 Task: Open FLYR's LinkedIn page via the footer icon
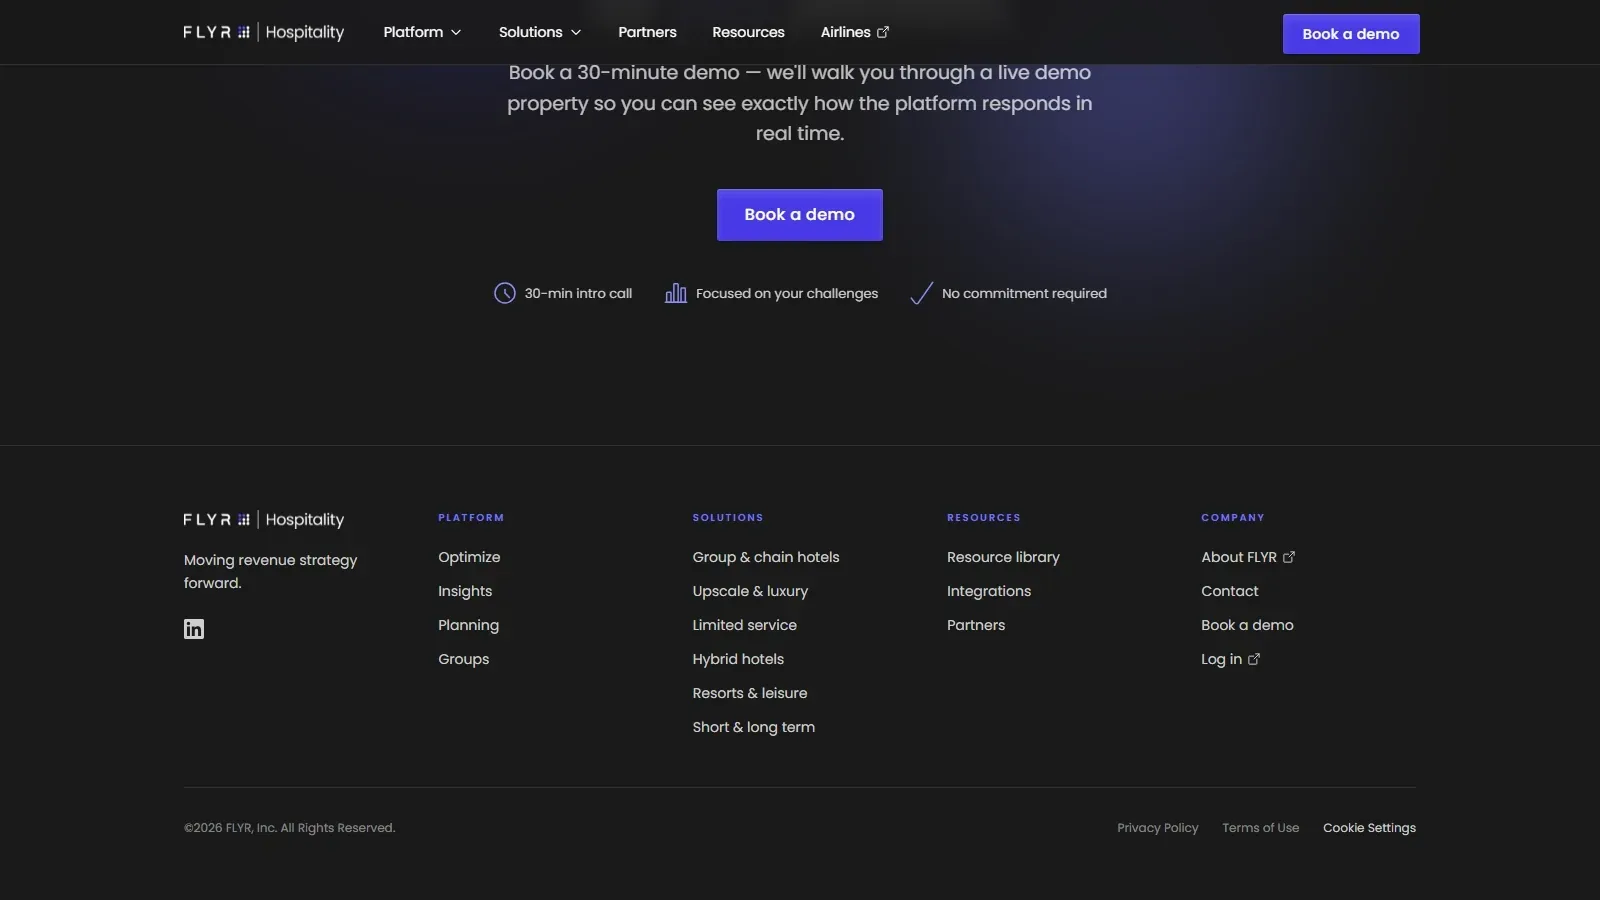194,629
